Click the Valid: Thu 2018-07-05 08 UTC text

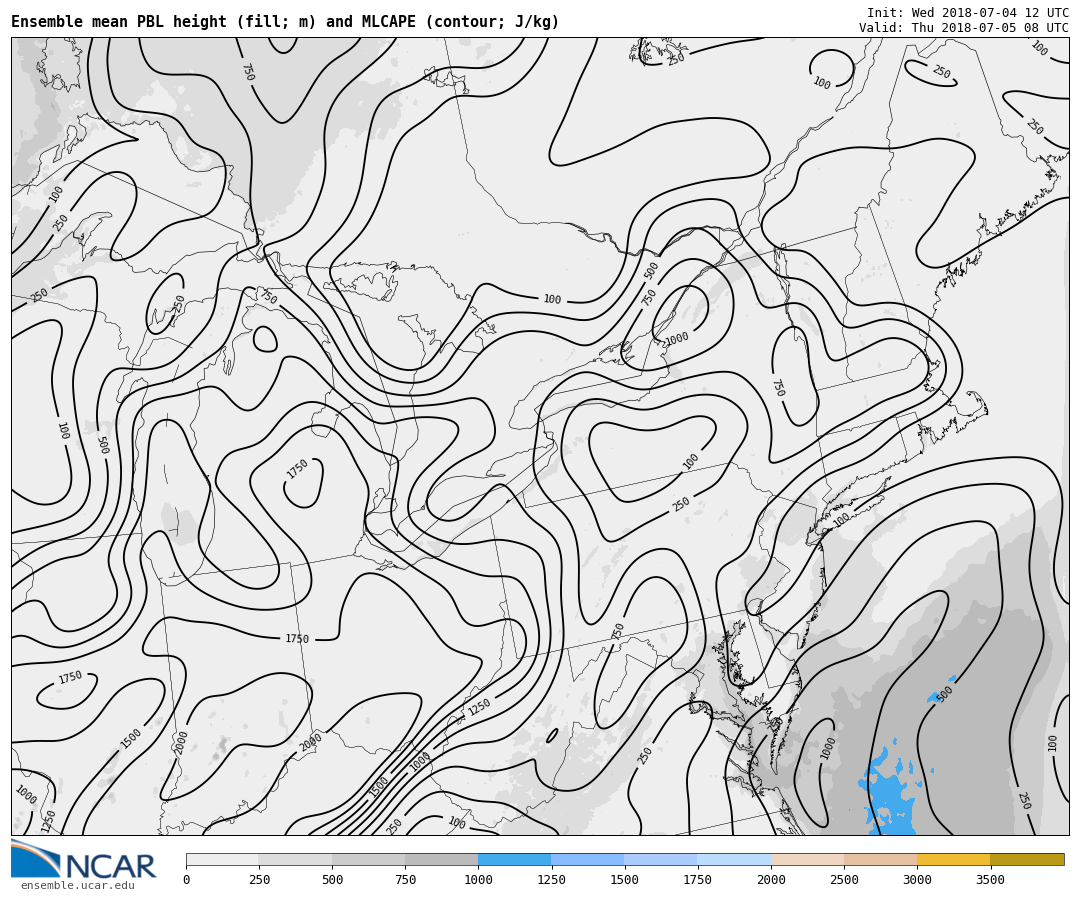[x=964, y=28]
